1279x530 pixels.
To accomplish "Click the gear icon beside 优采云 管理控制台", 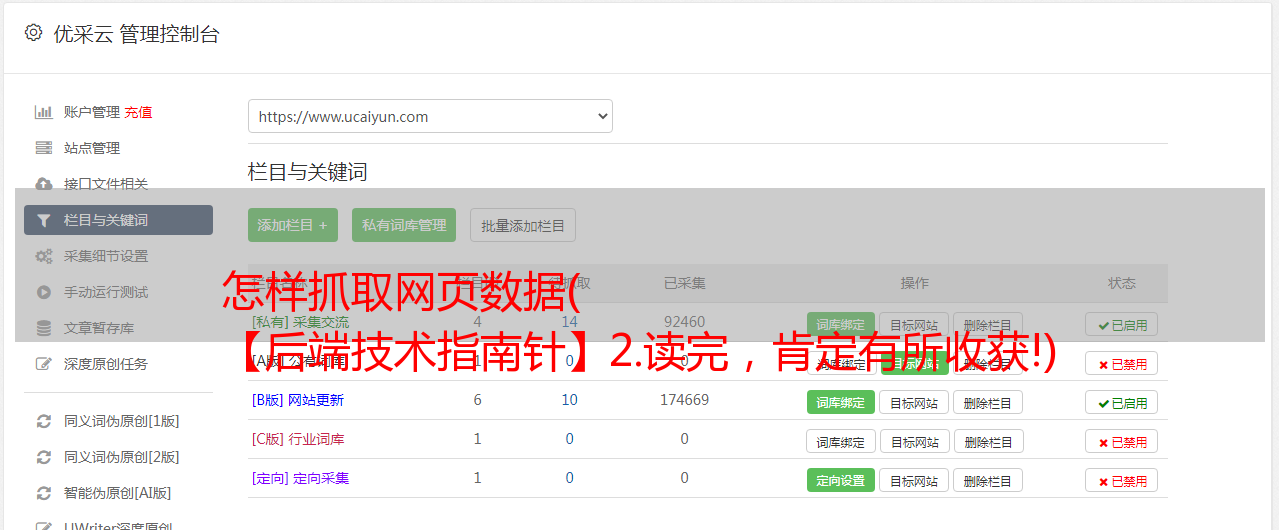I will 33,33.
